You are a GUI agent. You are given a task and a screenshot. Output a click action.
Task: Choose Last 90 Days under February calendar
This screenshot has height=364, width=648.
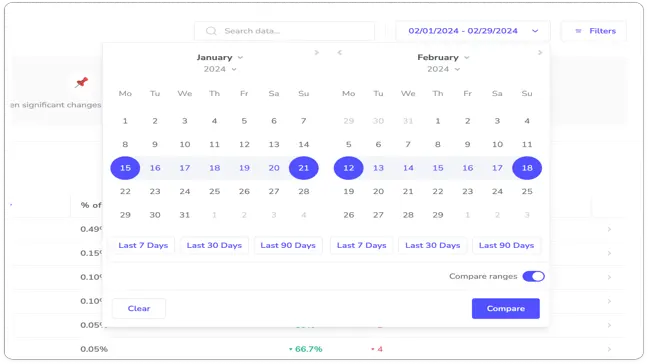pos(506,245)
